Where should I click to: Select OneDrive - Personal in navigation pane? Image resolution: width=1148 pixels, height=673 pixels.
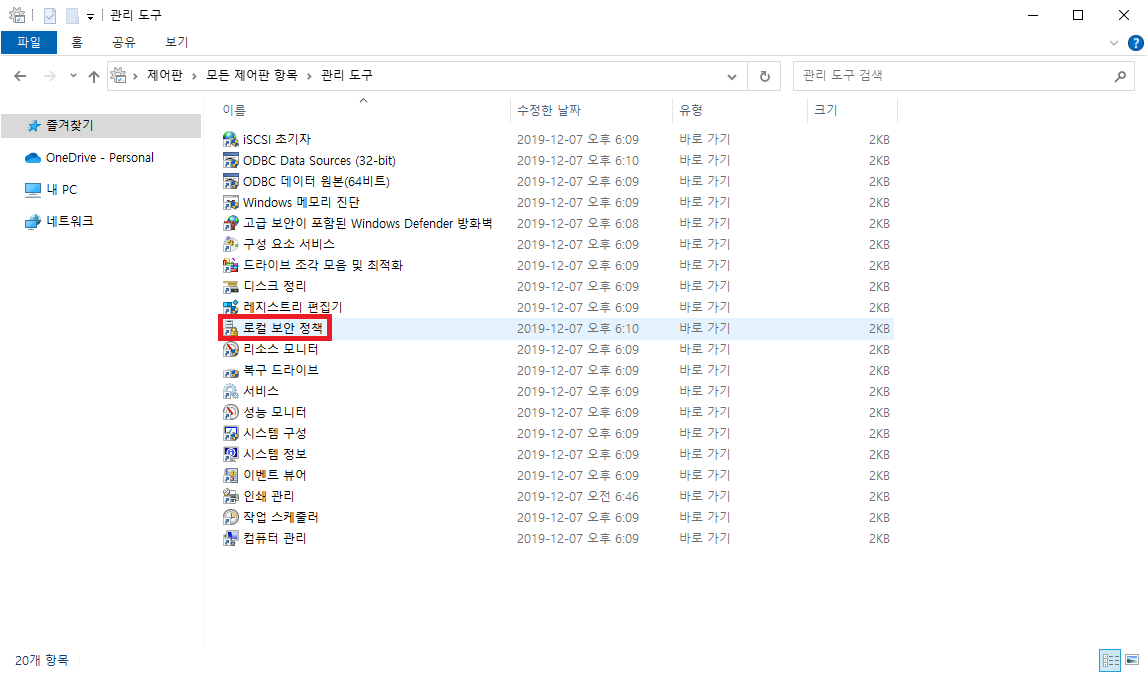(101, 157)
